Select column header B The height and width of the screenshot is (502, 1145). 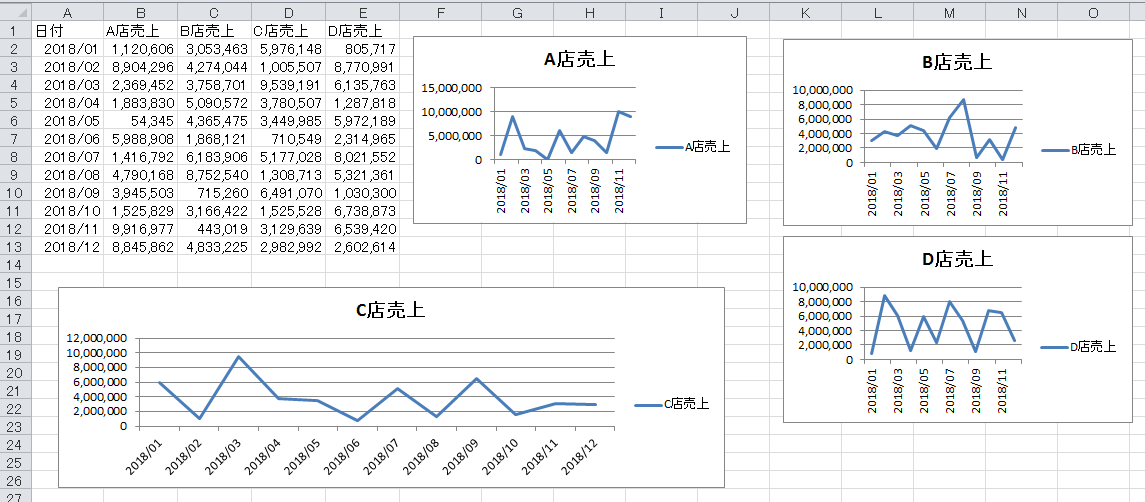[x=141, y=11]
